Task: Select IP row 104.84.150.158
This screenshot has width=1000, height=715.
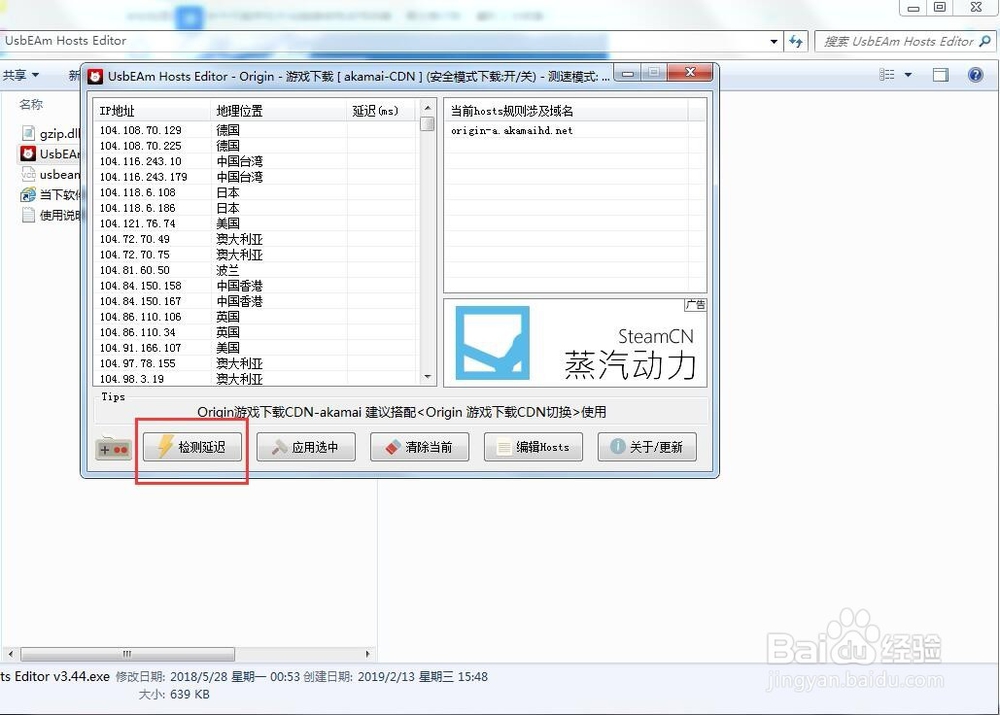Action: [x=256, y=286]
